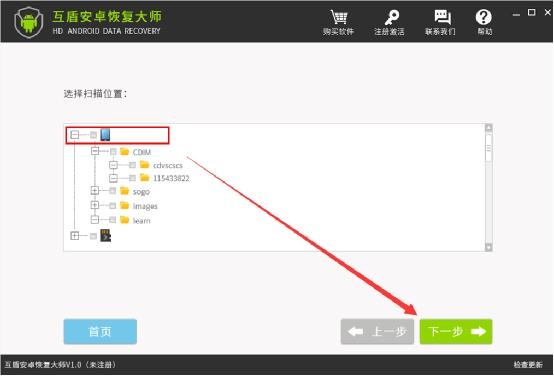Check the images folder checkbox
The width and height of the screenshot is (554, 376).
(x=113, y=206)
